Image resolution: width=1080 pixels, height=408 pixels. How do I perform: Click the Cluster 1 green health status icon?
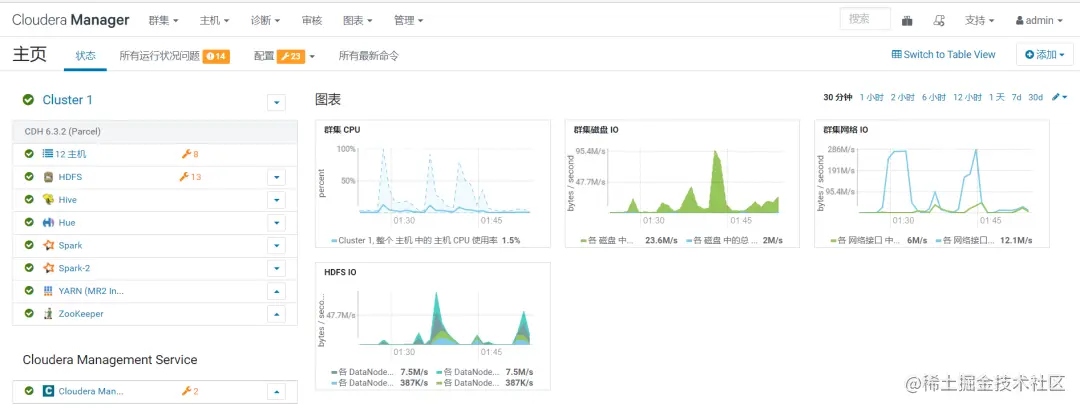tap(28, 100)
